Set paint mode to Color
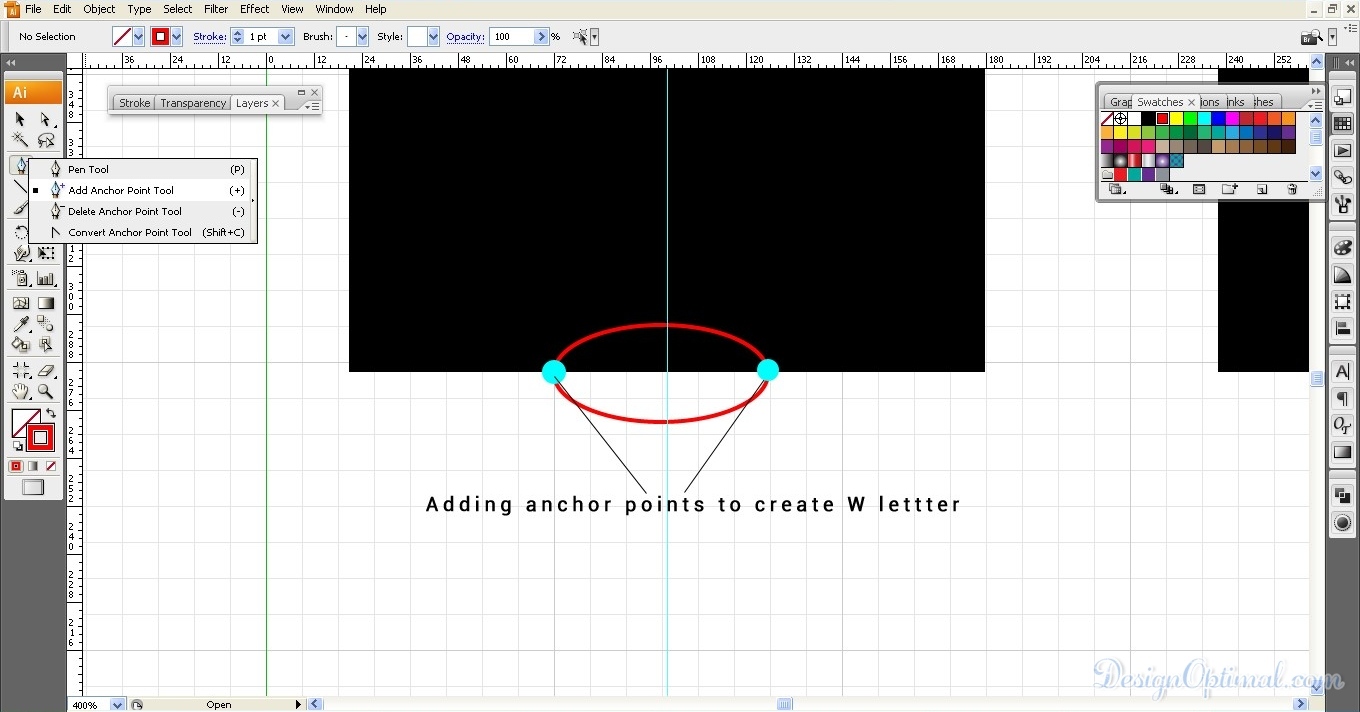 tap(16, 466)
